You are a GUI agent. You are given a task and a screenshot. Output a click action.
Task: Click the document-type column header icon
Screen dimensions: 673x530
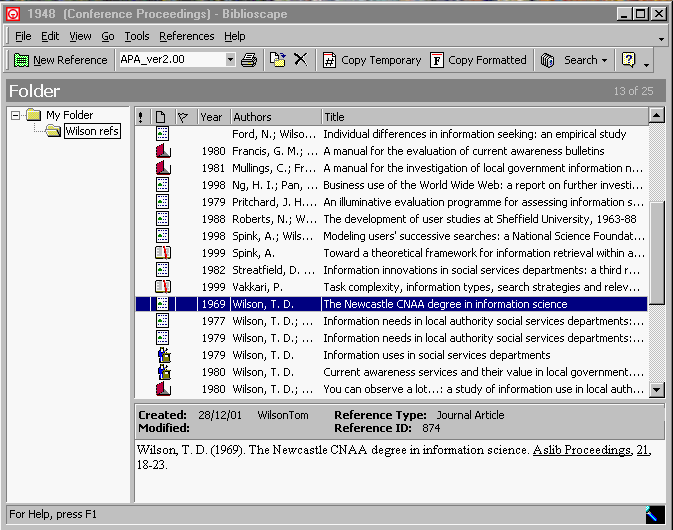(x=161, y=117)
